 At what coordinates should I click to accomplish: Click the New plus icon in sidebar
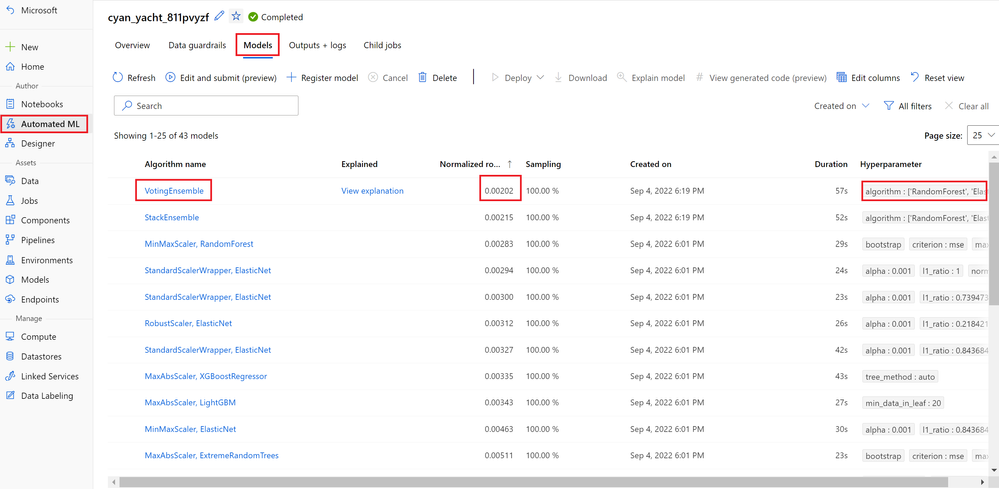pyautogui.click(x=10, y=47)
